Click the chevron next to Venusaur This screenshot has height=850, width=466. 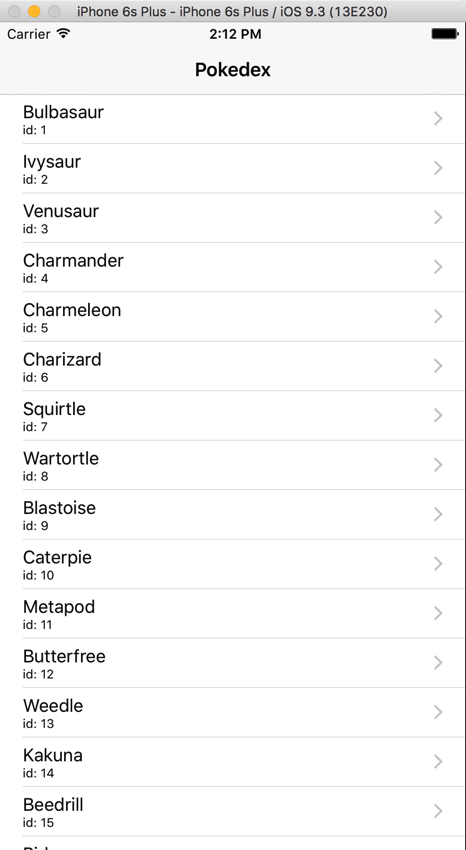click(x=438, y=217)
